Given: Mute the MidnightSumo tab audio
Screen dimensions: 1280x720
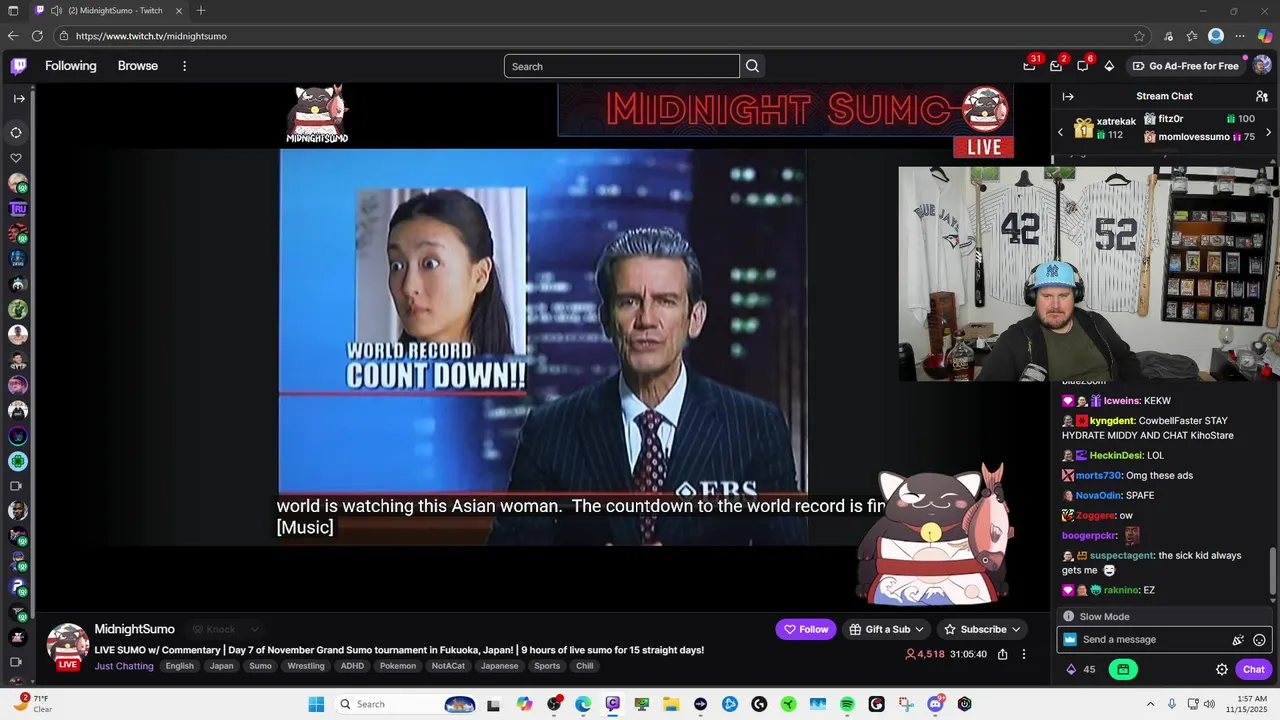Looking at the screenshot, I should click(x=56, y=10).
